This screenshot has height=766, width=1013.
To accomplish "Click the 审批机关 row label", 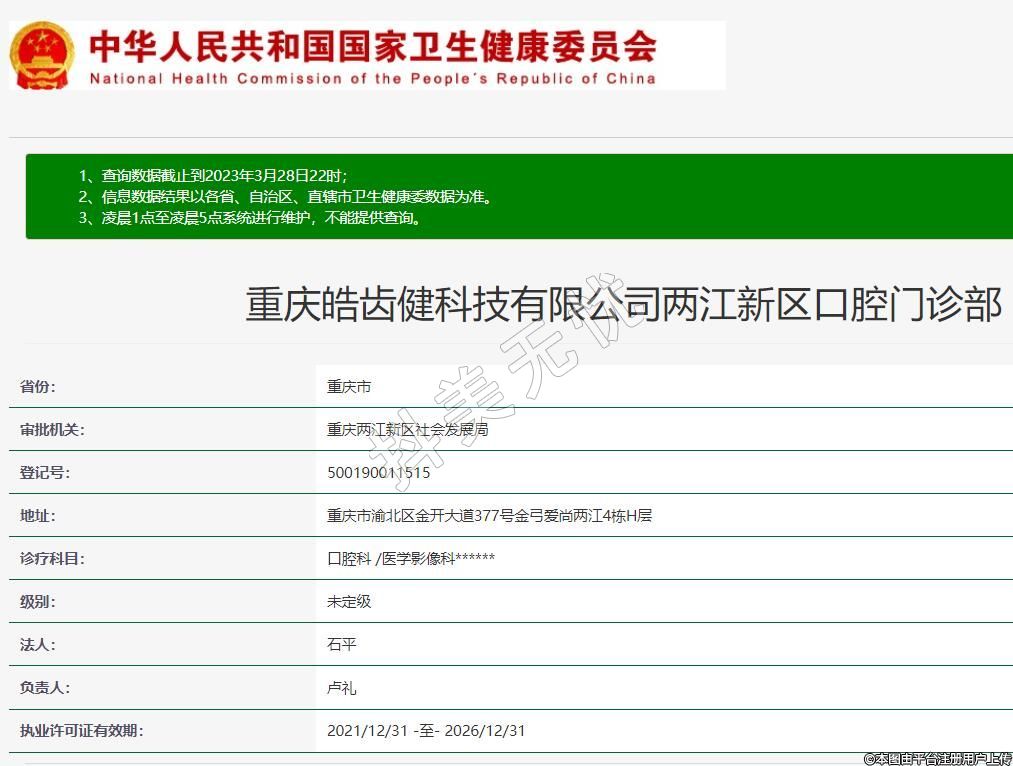I will click(x=52, y=430).
